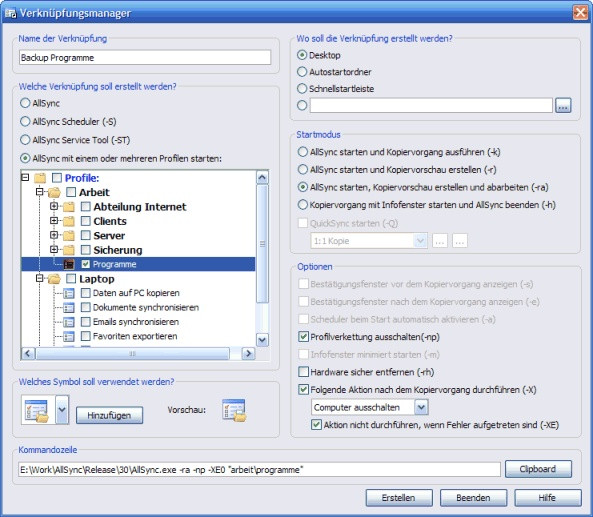The width and height of the screenshot is (593, 517).
Task: Select Kopiervorschau erstellen (-r) start mode
Action: (303, 169)
